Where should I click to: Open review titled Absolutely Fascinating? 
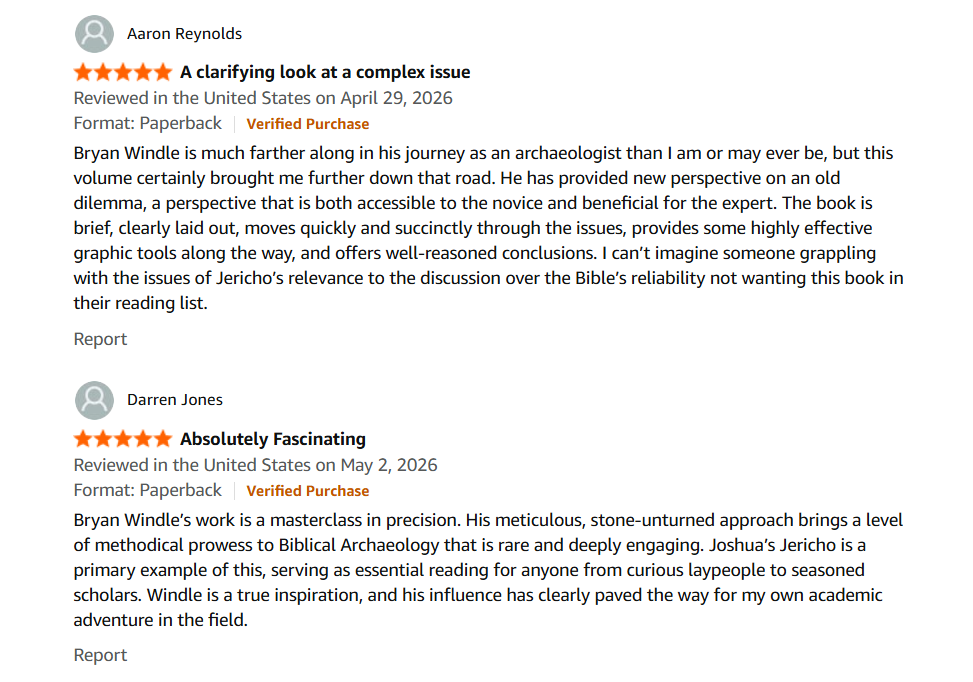click(x=273, y=439)
